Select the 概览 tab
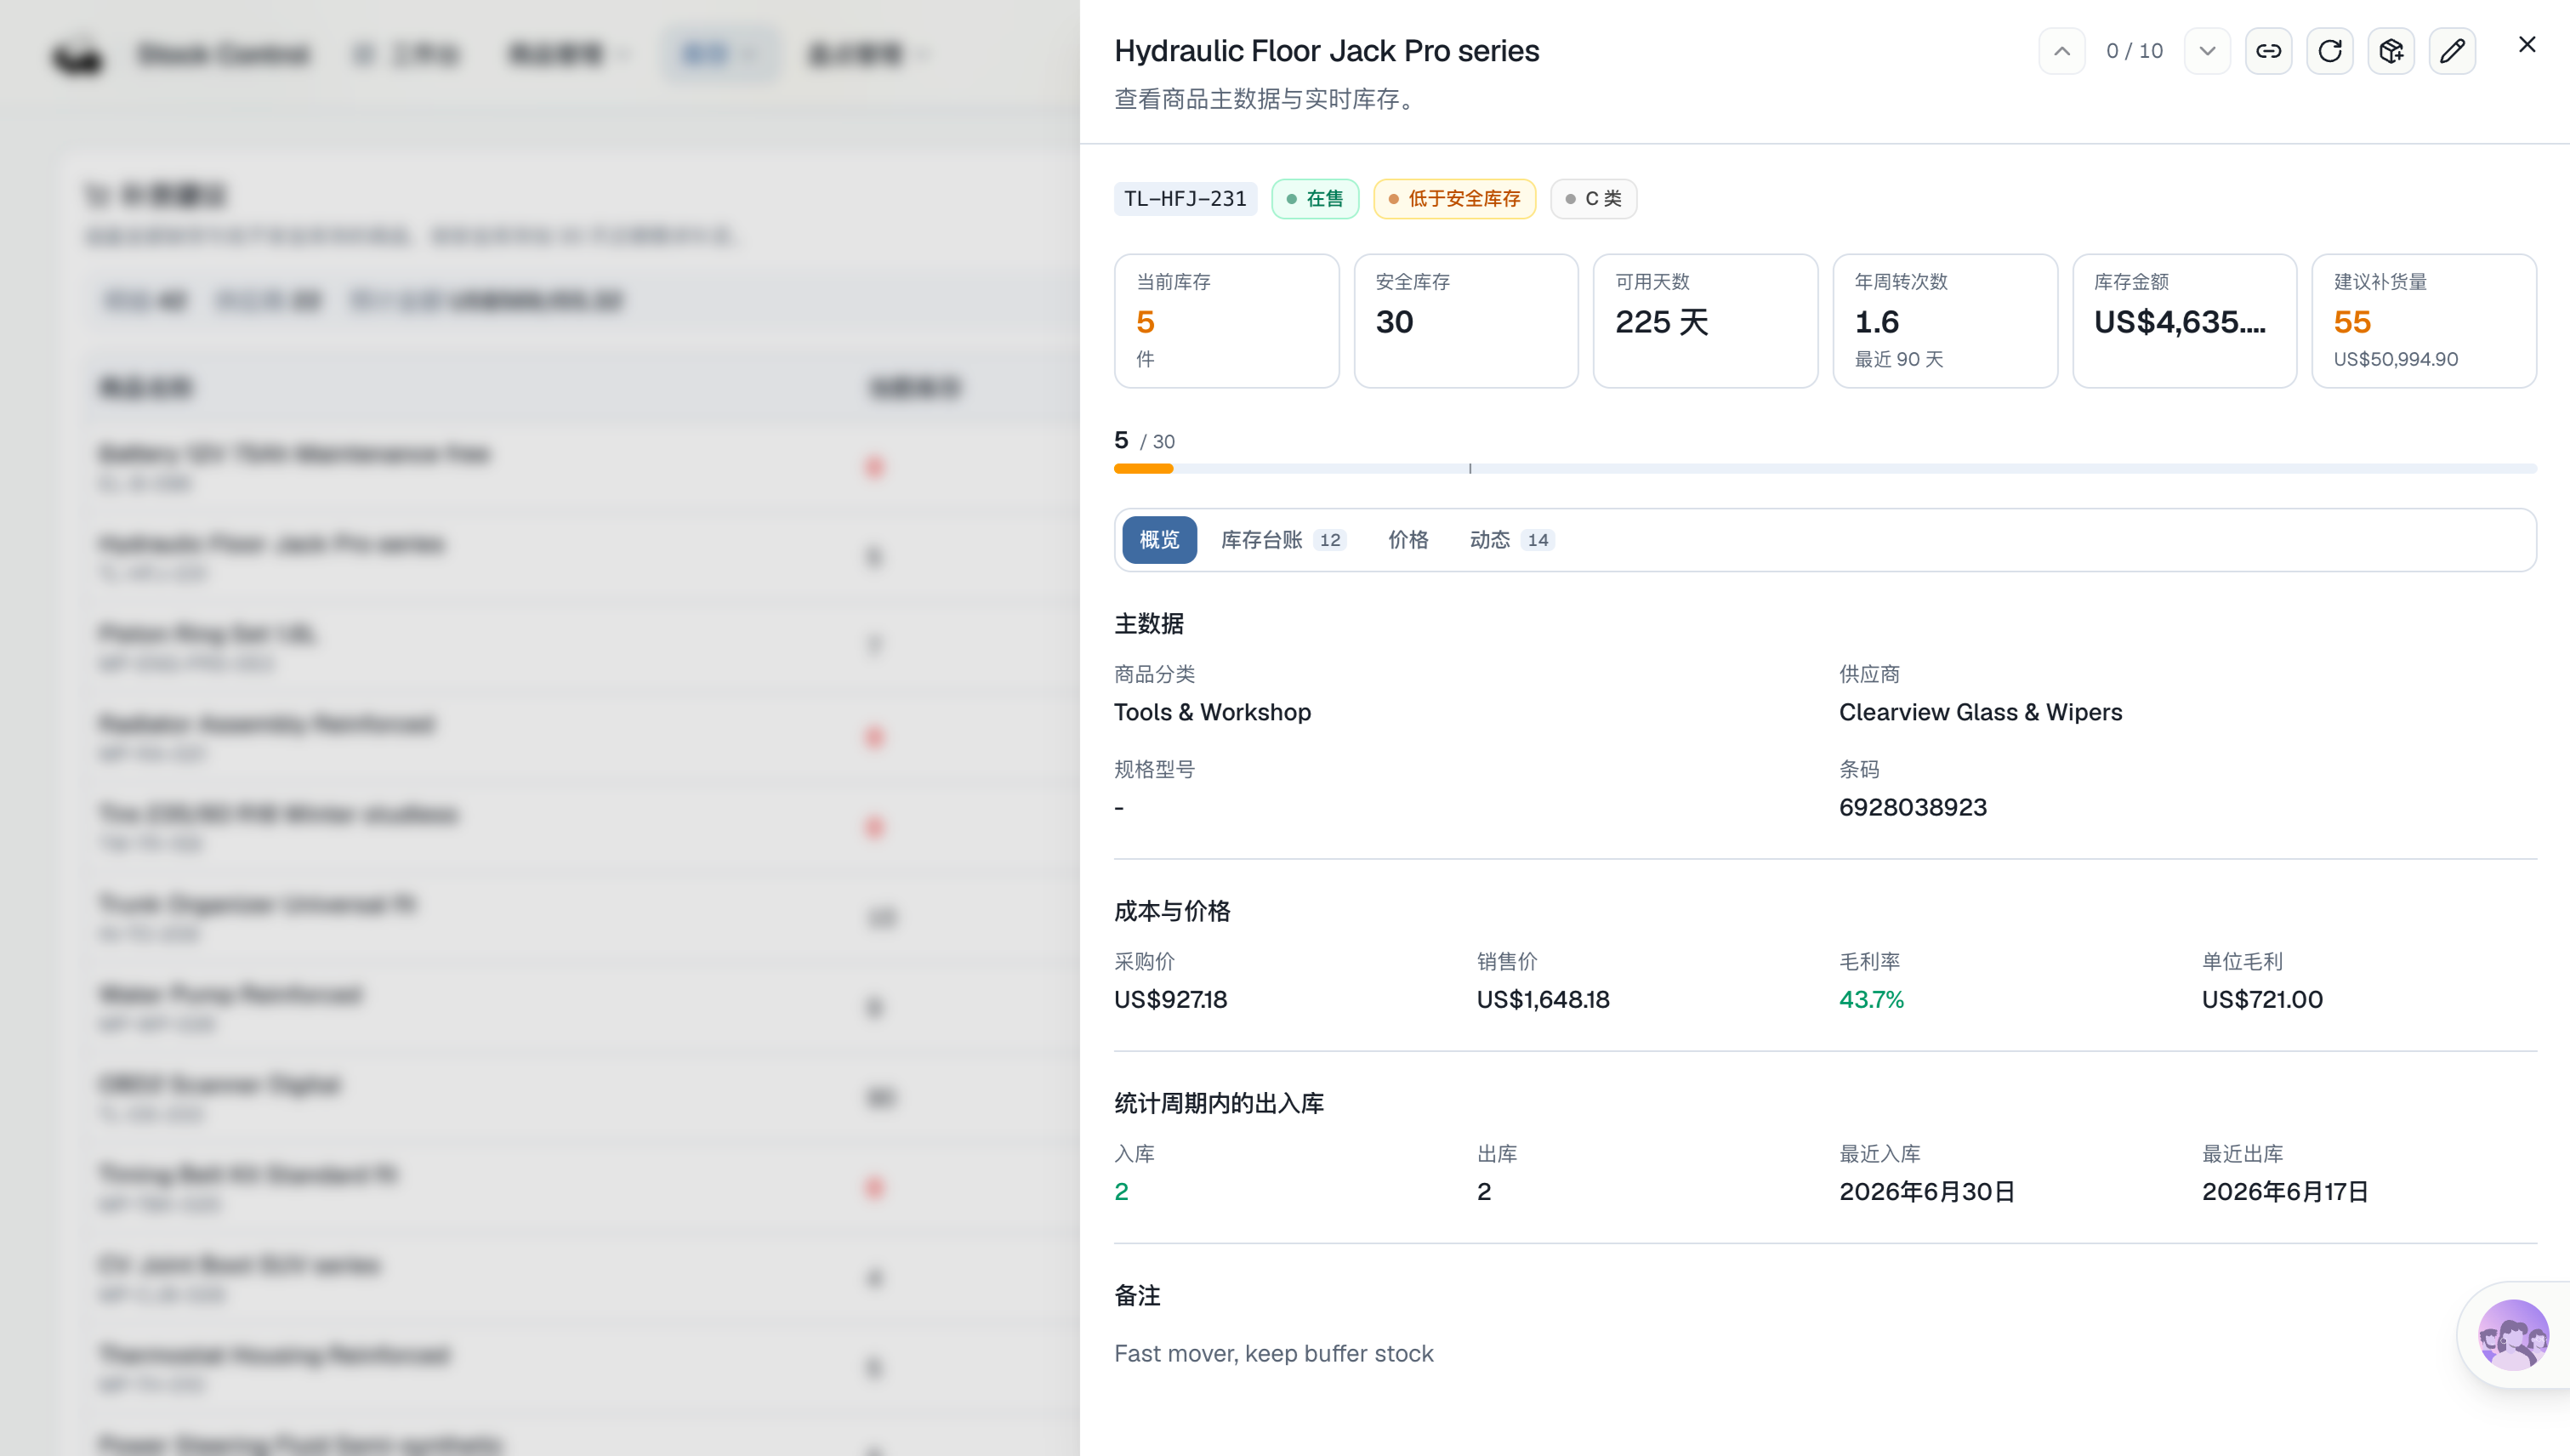Viewport: 2570px width, 1456px height. [x=1159, y=540]
